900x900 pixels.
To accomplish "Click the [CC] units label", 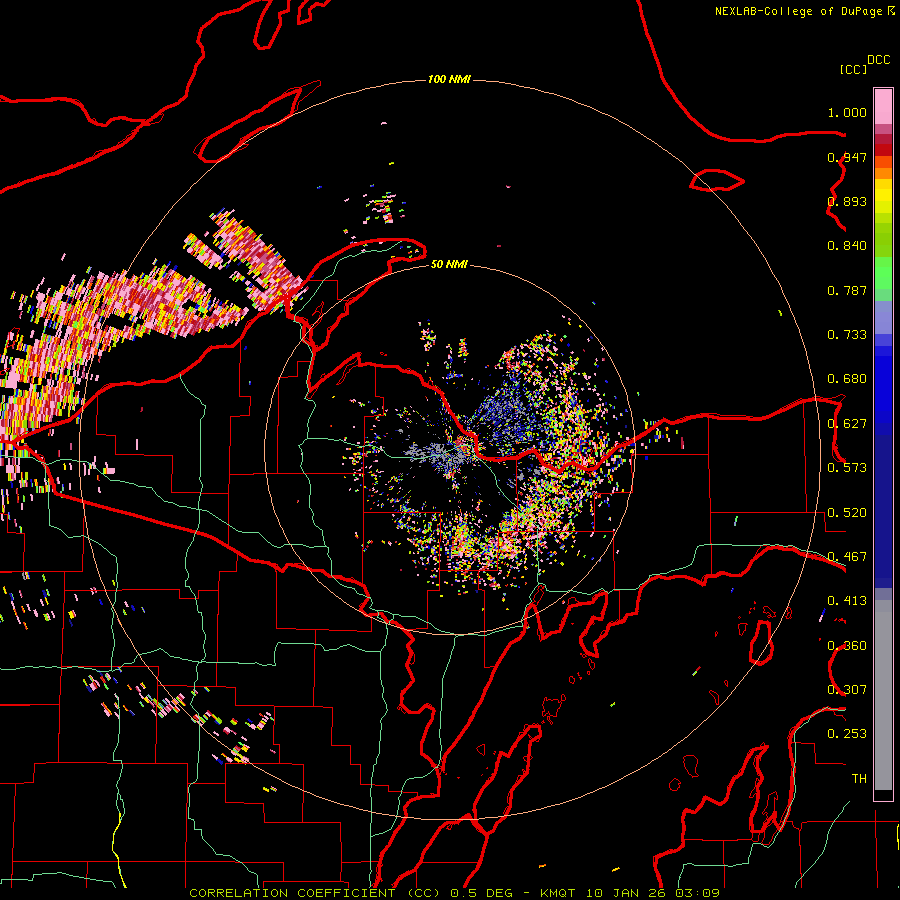I will (x=853, y=69).
